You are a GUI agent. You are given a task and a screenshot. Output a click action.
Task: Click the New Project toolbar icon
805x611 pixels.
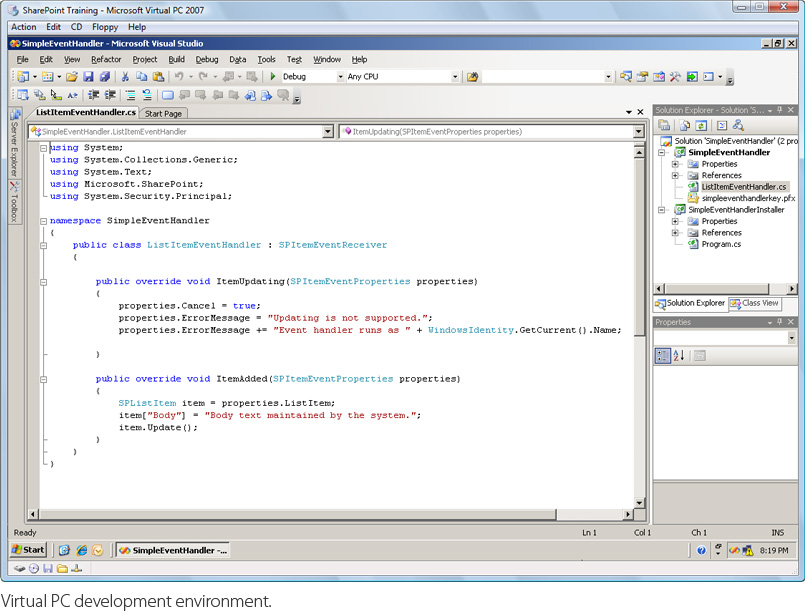[x=23, y=77]
